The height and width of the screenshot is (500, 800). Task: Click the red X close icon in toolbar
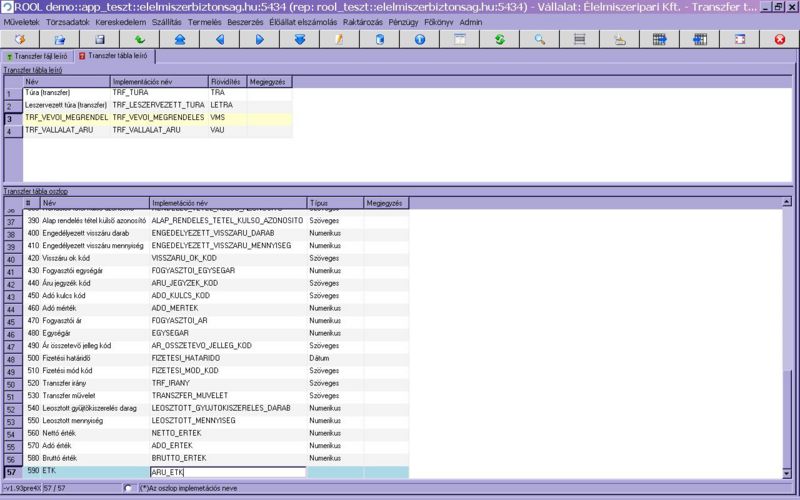780,39
